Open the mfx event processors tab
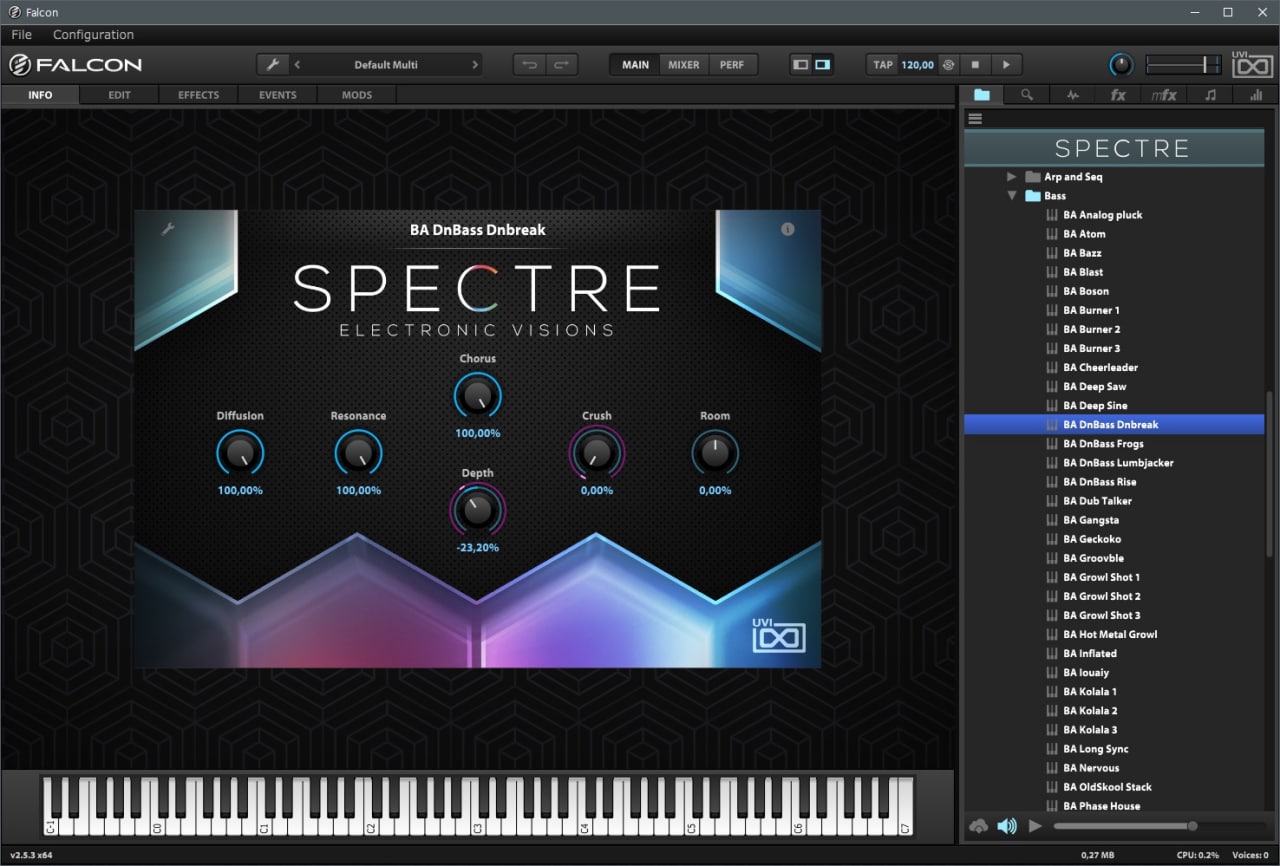The height and width of the screenshot is (866, 1280). pyautogui.click(x=1164, y=95)
